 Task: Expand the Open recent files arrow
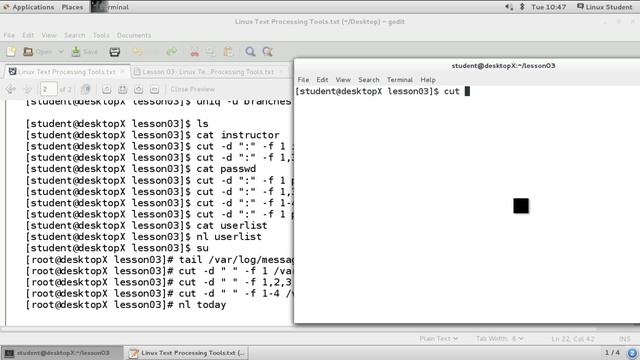click(61, 52)
